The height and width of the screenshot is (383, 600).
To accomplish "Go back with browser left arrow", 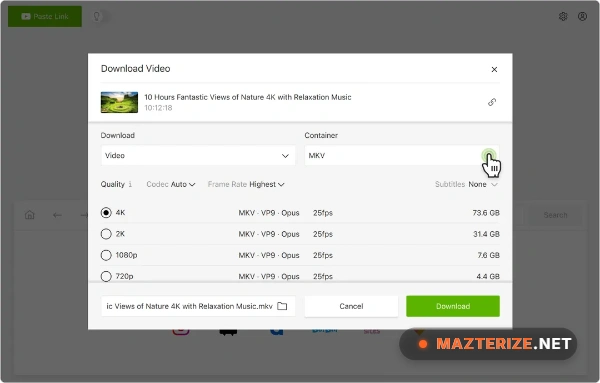I will click(57, 215).
